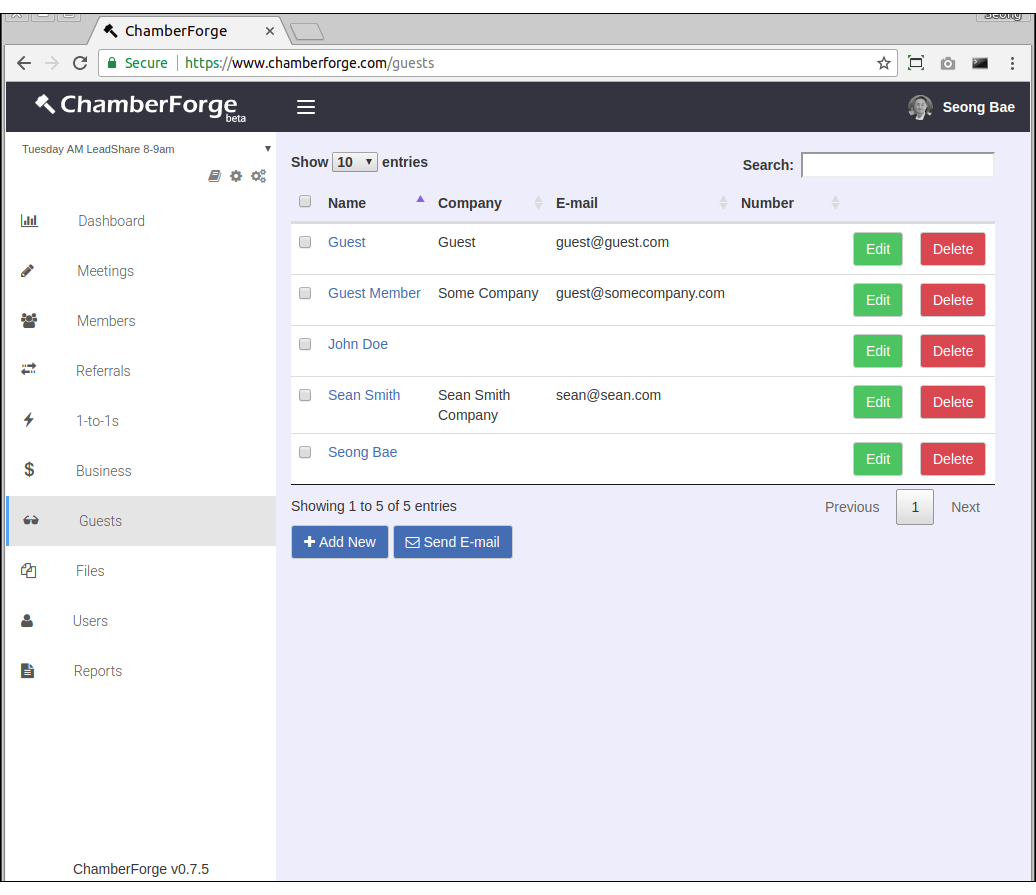Check the box for the John Doe row
Viewport: 1036px width, 895px height.
pos(305,344)
